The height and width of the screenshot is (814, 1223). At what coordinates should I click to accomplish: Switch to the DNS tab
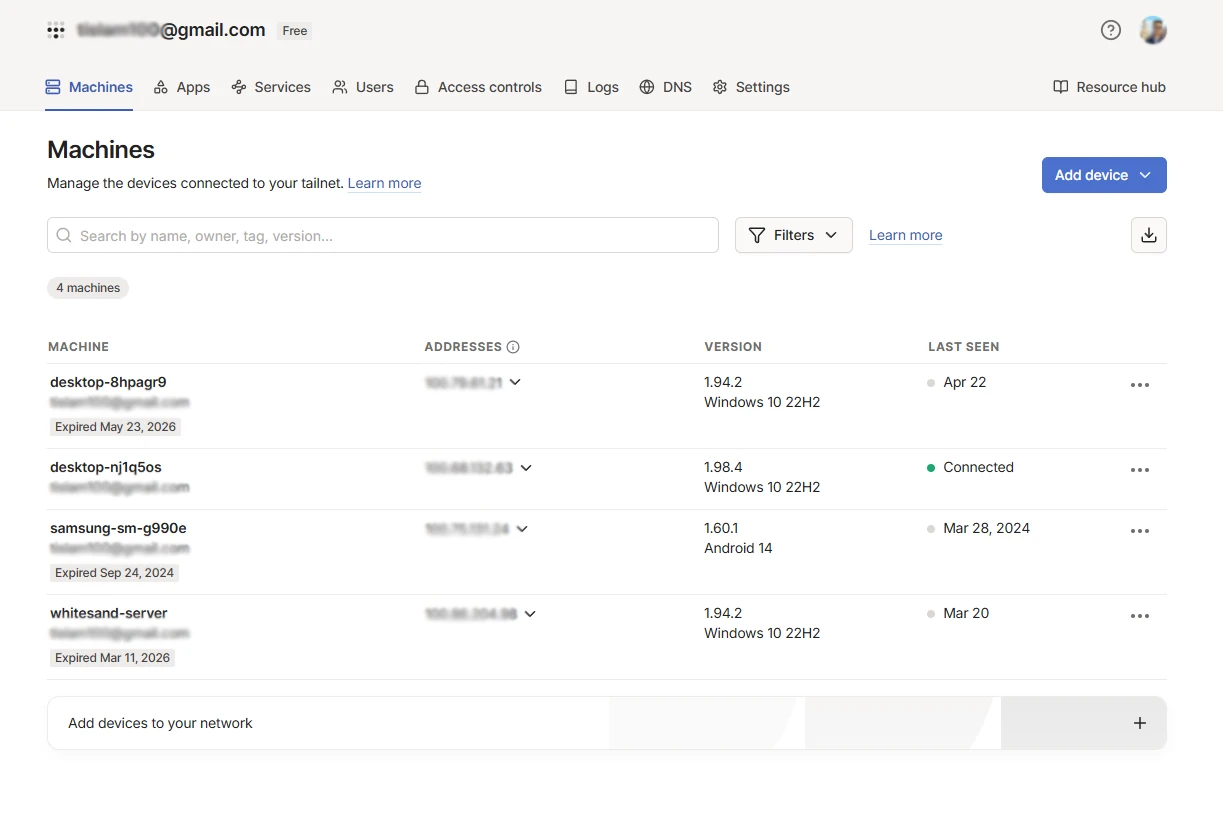point(666,87)
